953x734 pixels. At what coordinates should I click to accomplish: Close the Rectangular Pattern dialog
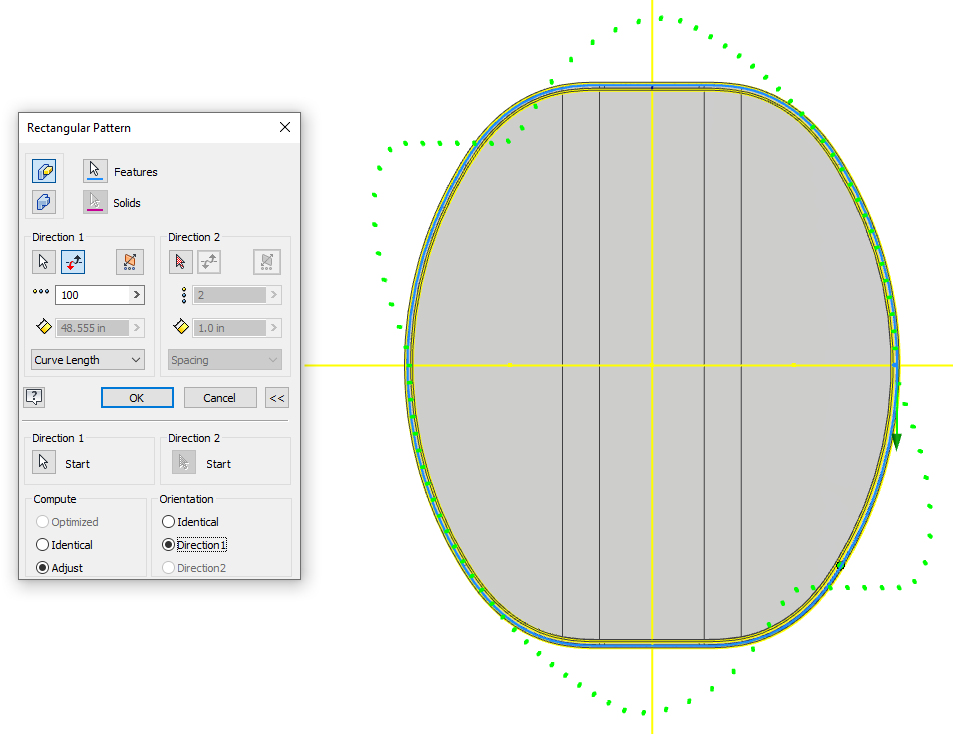click(x=284, y=127)
